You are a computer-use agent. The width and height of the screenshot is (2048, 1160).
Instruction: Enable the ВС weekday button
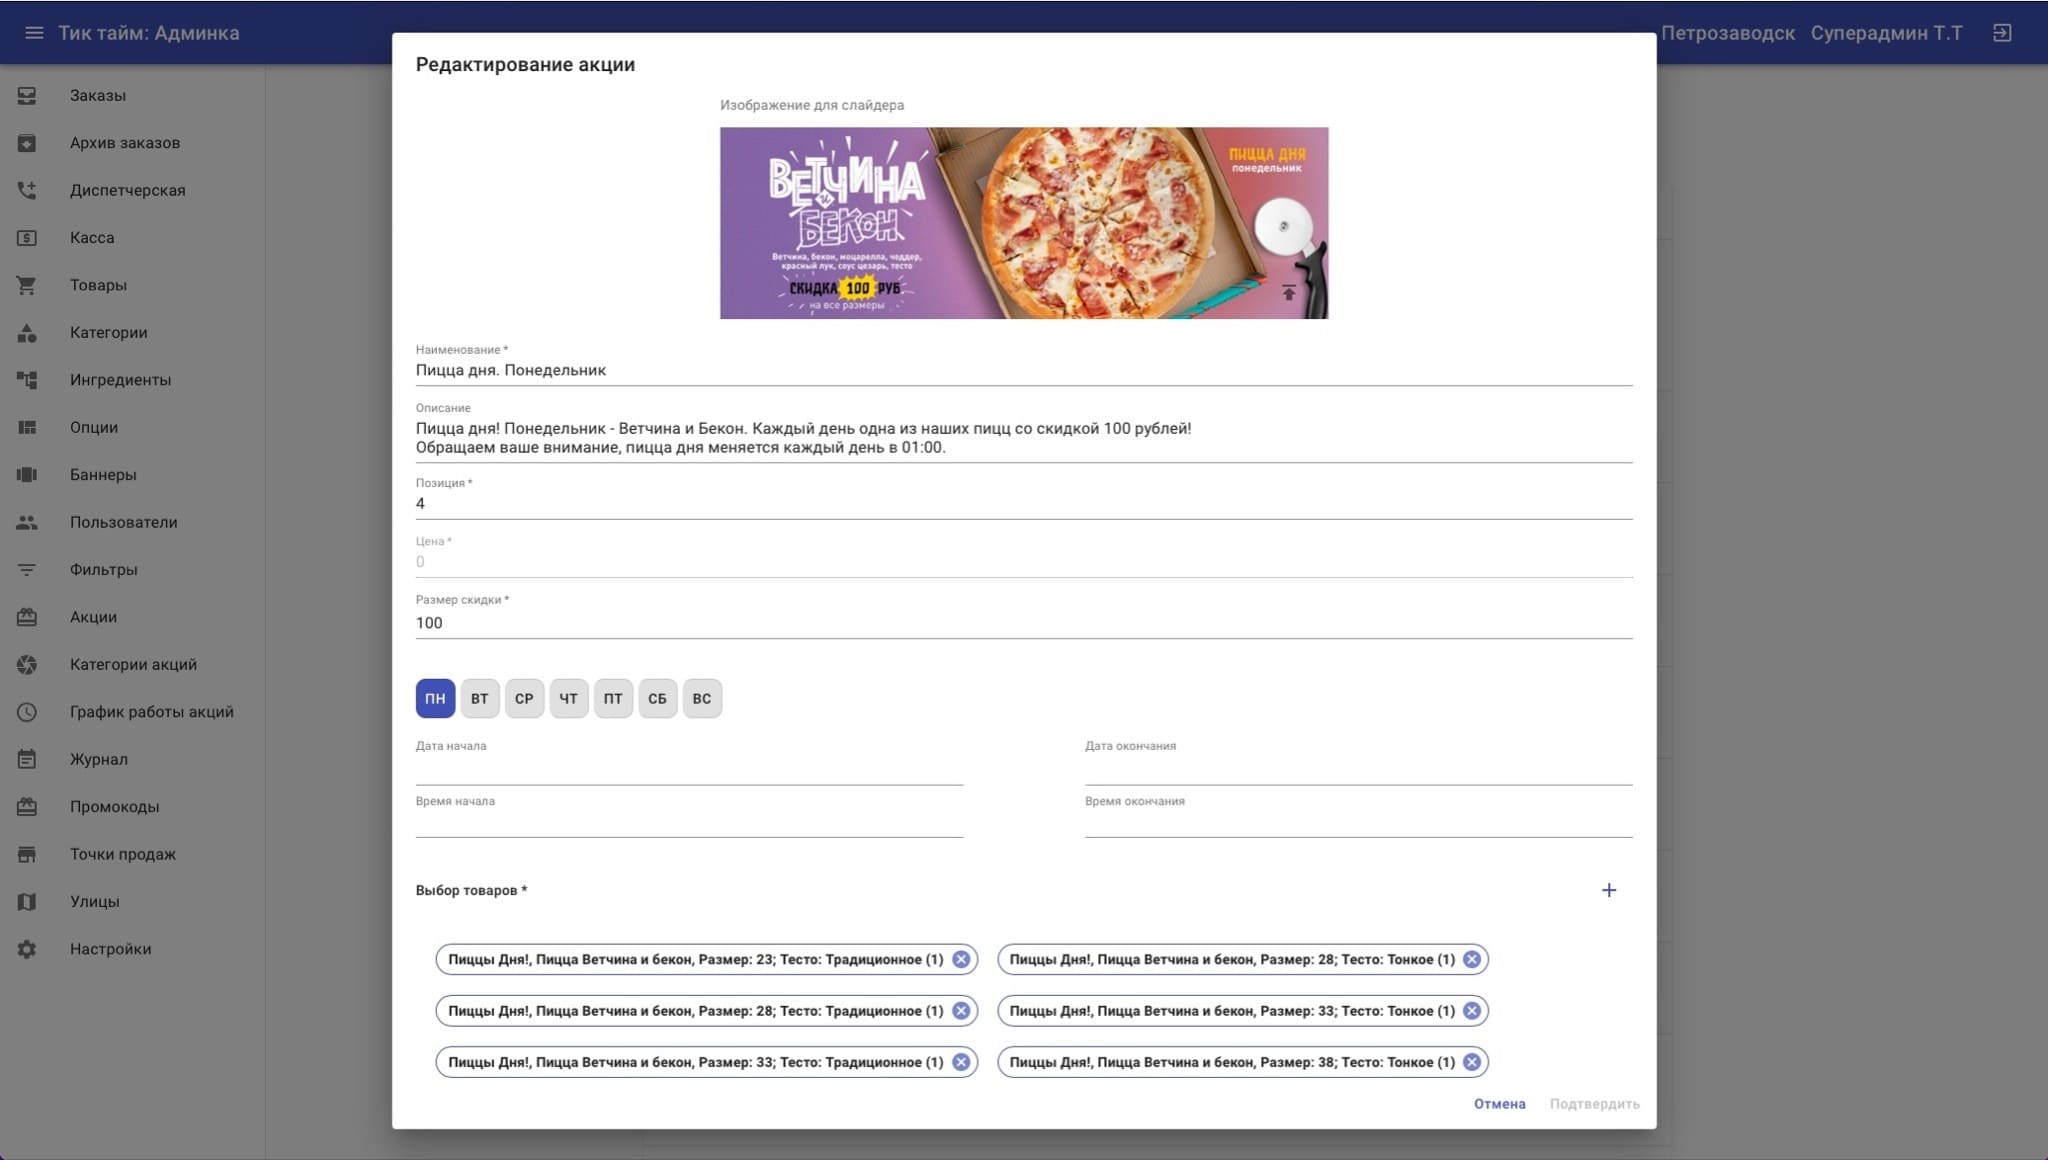pyautogui.click(x=702, y=698)
